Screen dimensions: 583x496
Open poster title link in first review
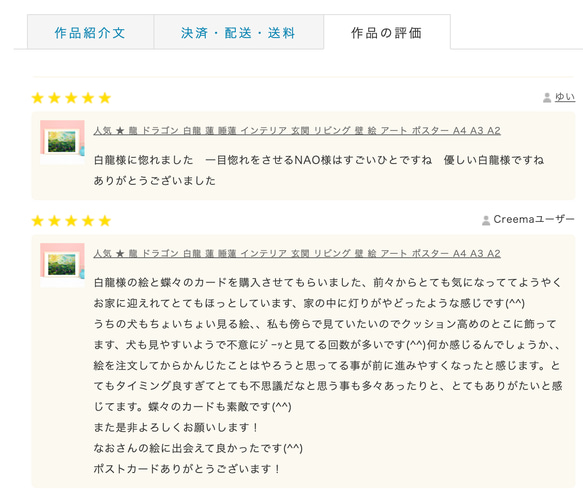(297, 131)
